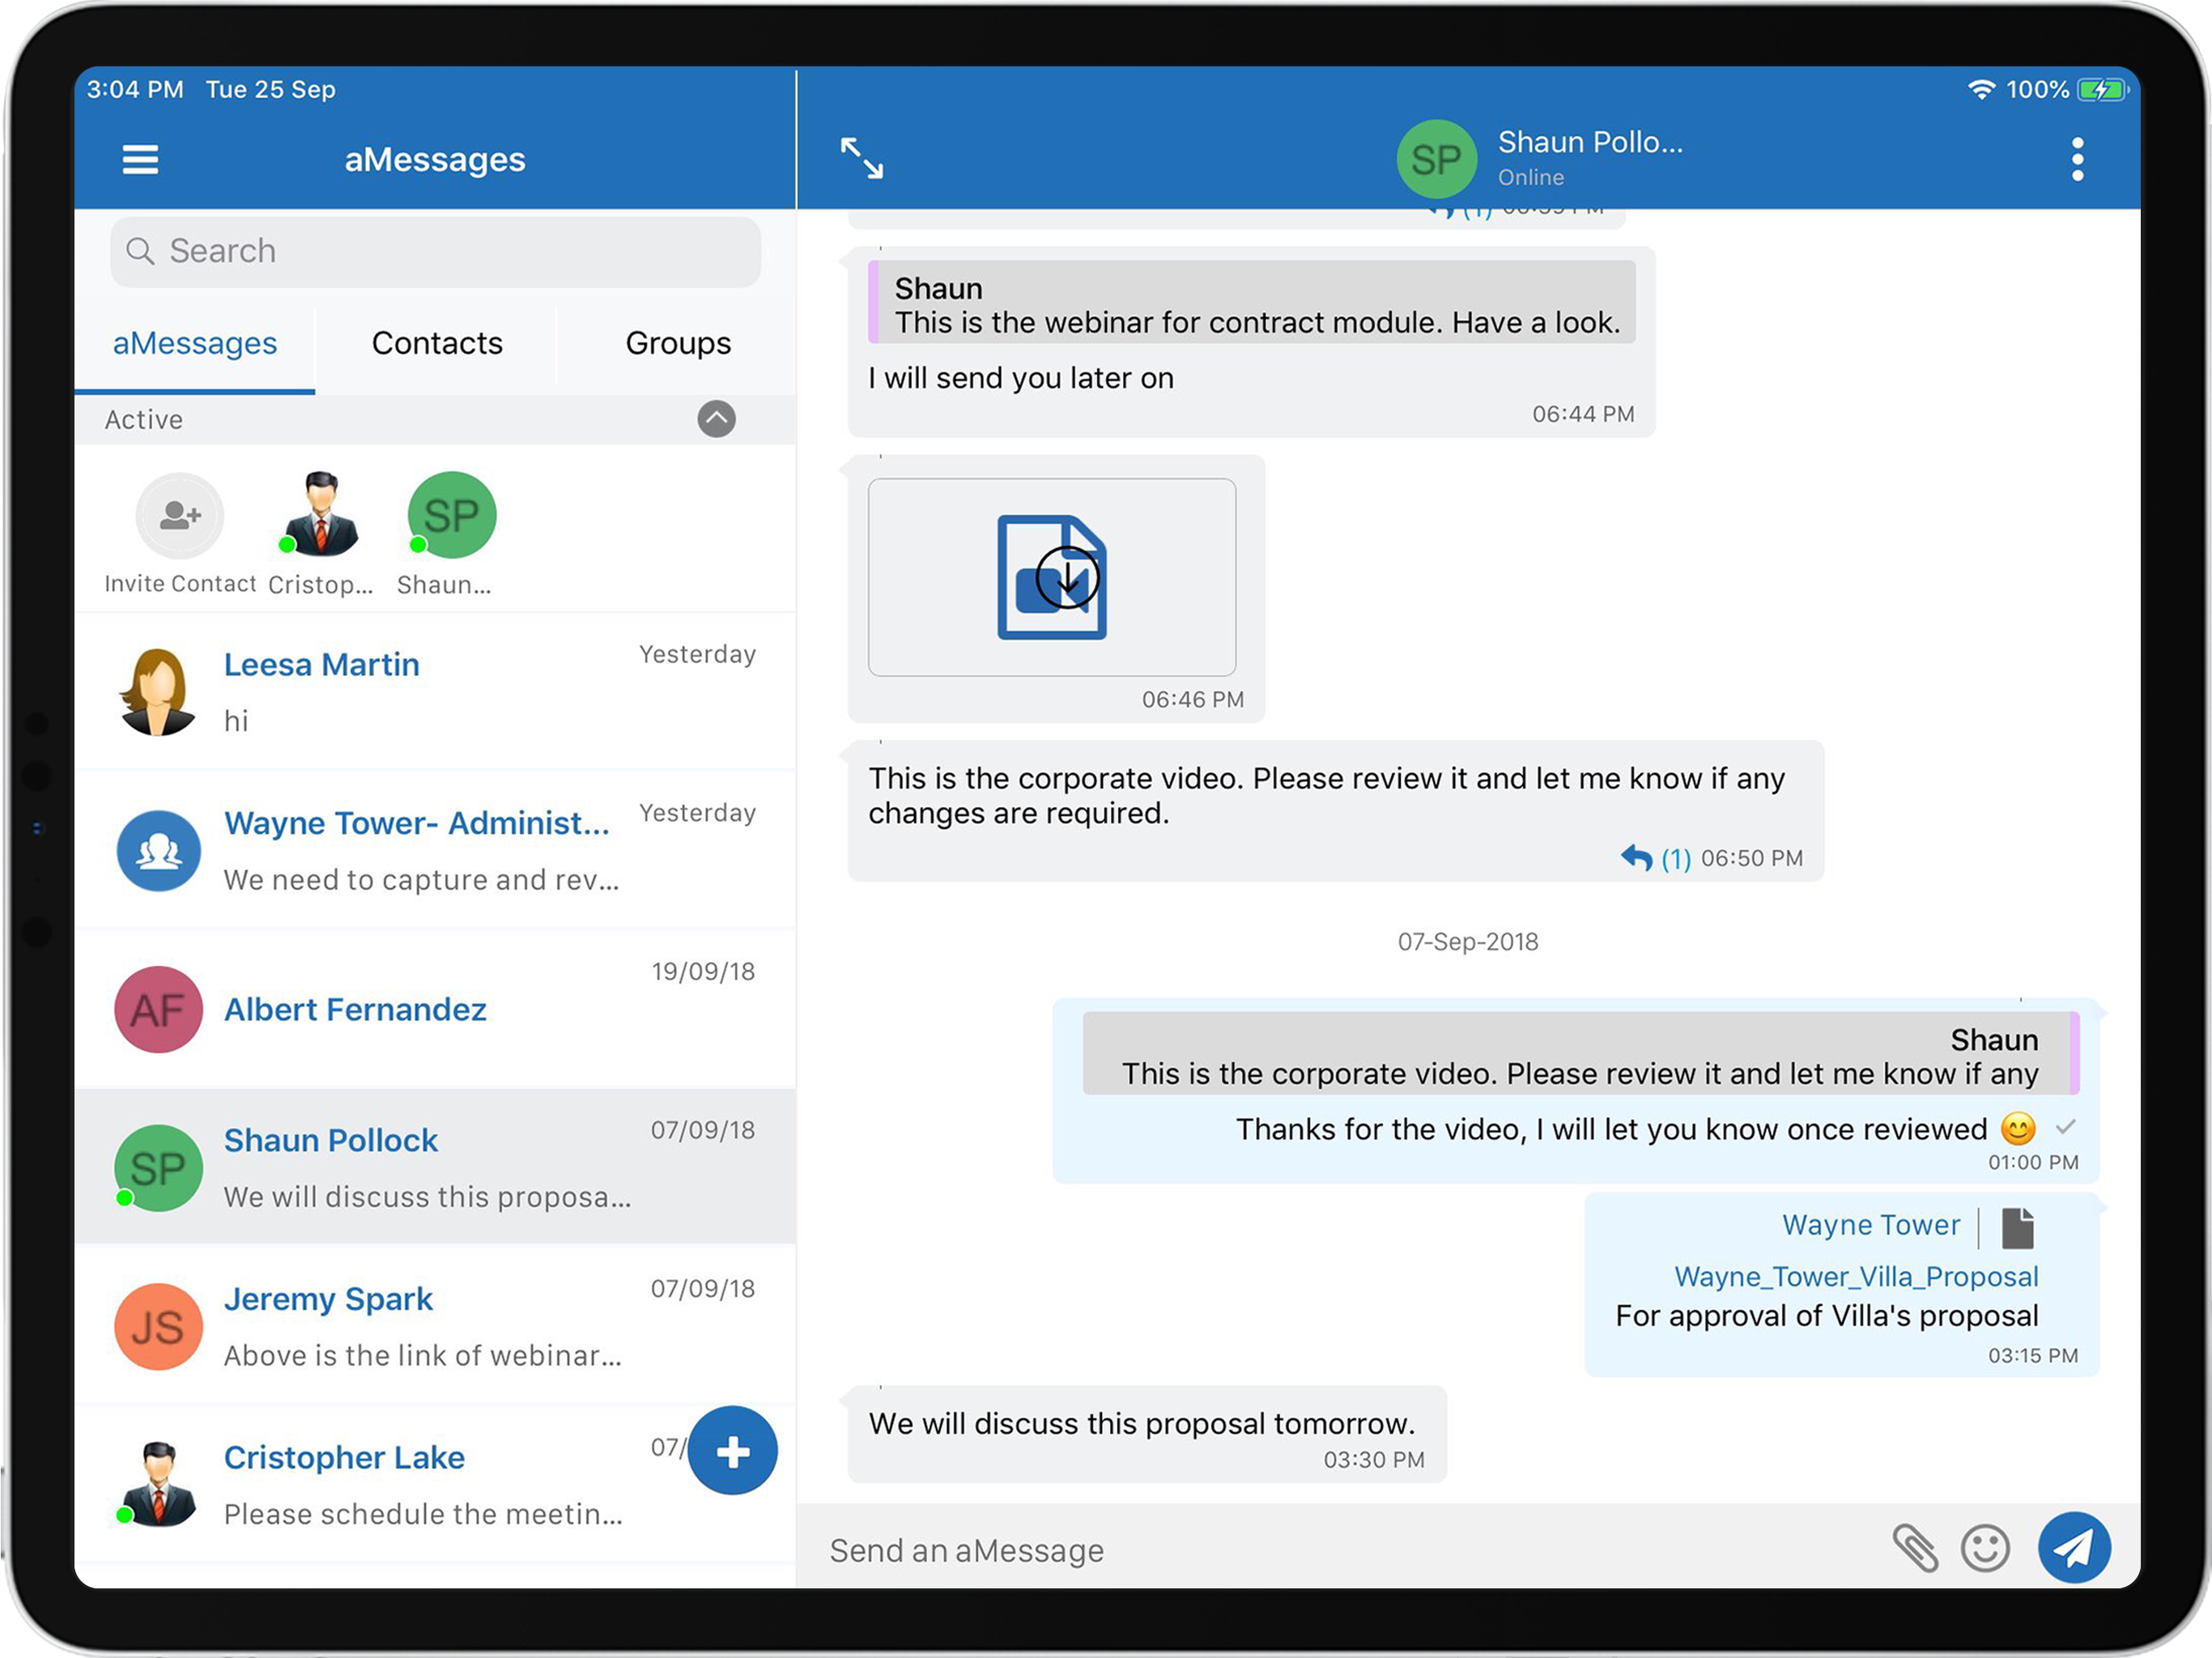Image resolution: width=2212 pixels, height=1658 pixels.
Task: Click Leesa Martin's avatar
Action: coord(157,691)
